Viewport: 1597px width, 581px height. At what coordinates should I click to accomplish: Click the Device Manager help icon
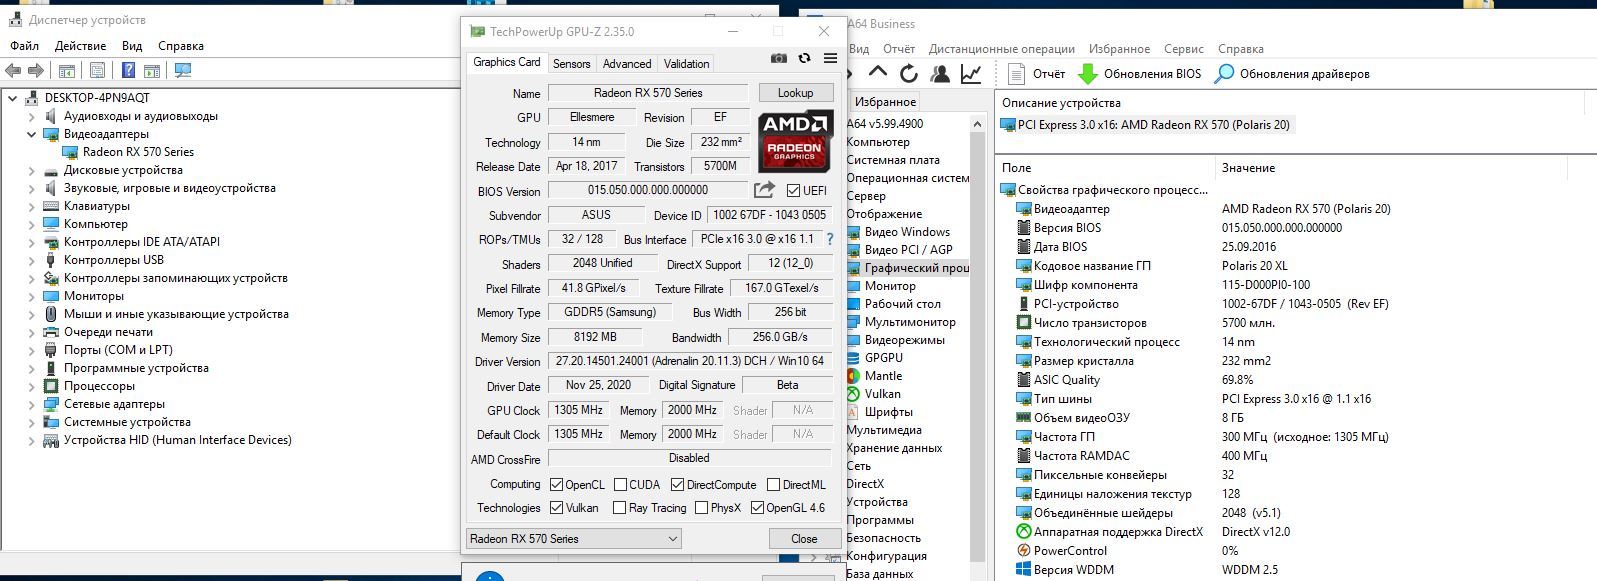128,70
